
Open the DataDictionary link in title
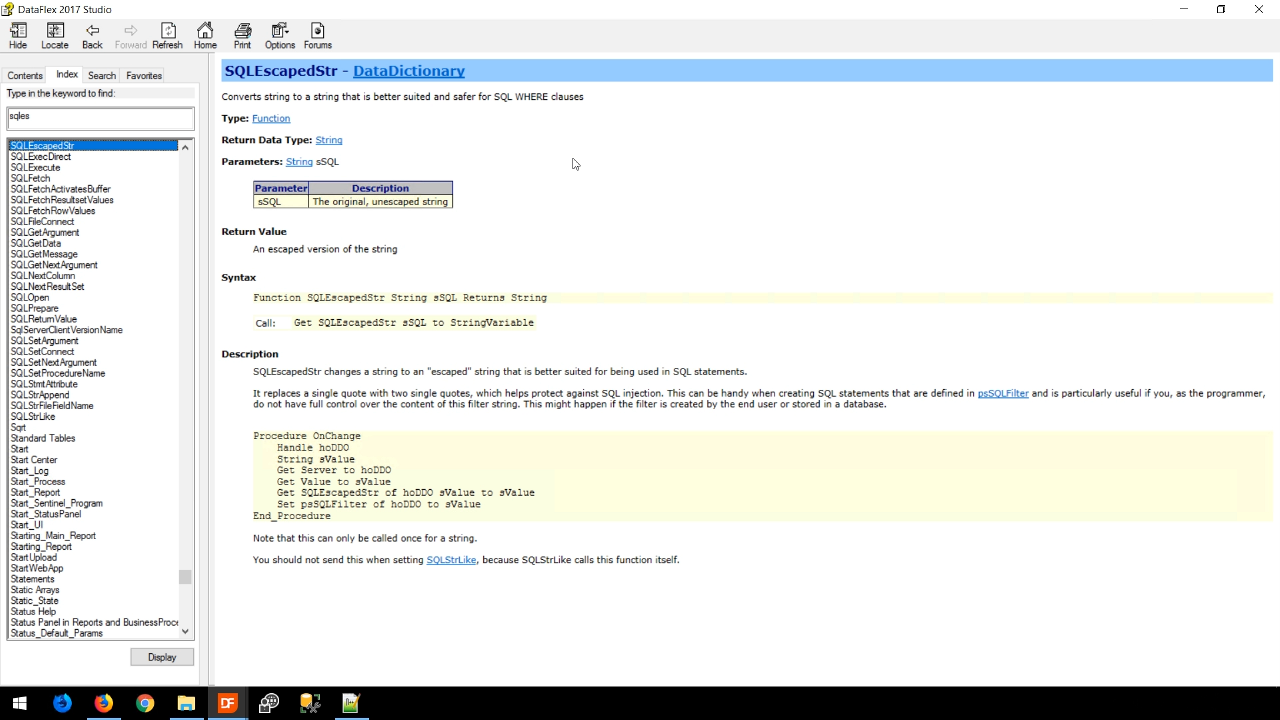(x=408, y=71)
